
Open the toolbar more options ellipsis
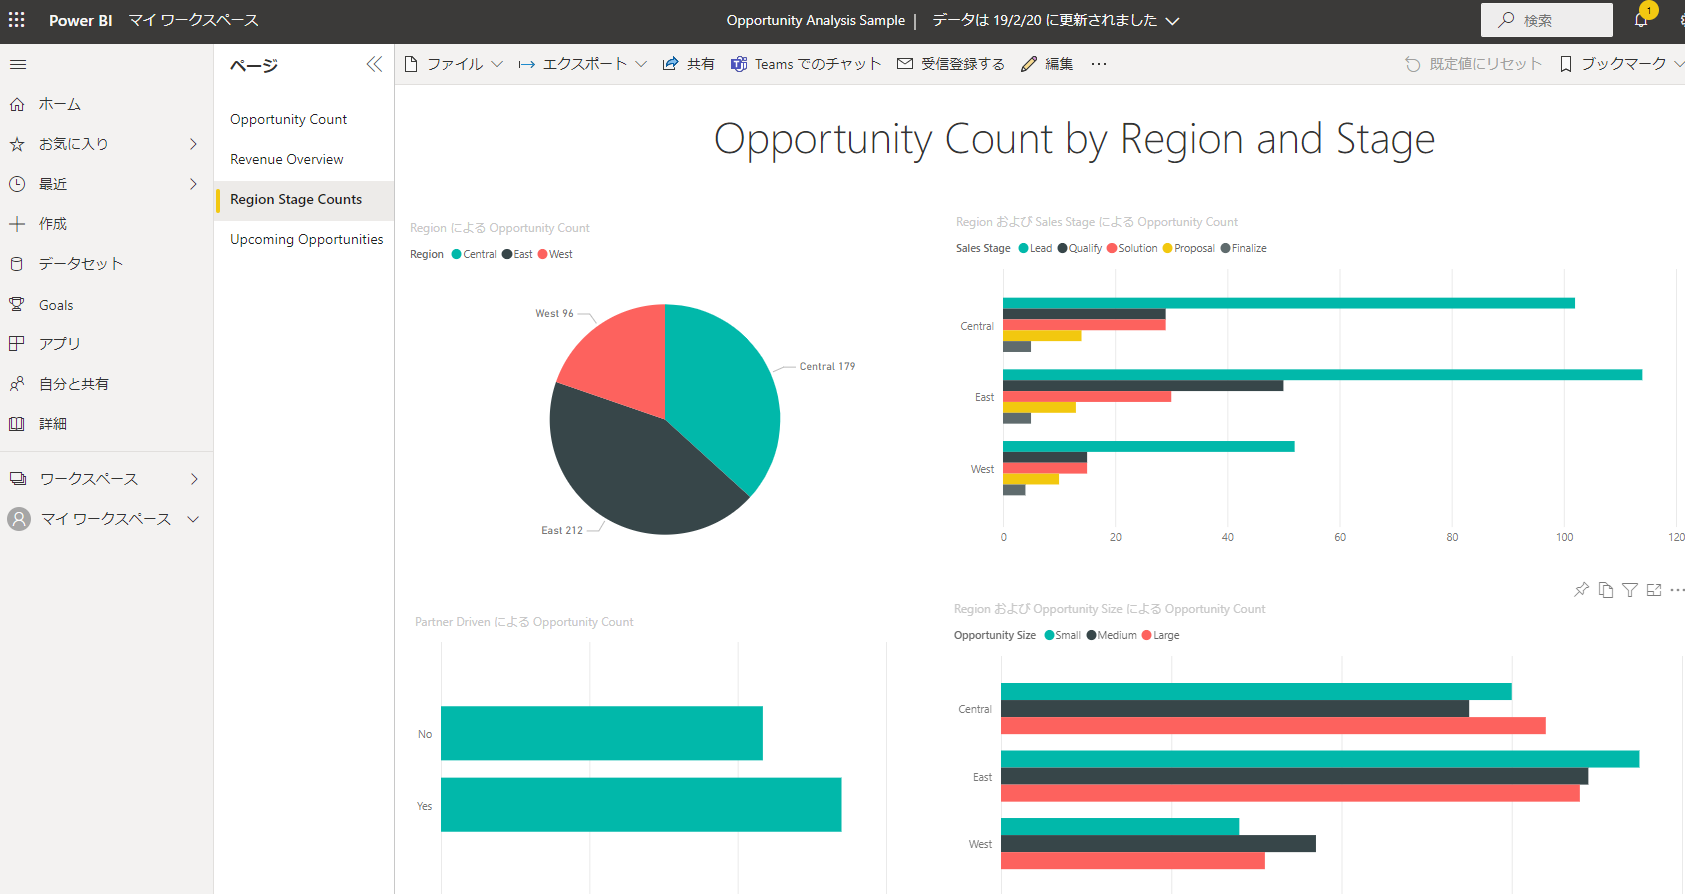coord(1099,64)
